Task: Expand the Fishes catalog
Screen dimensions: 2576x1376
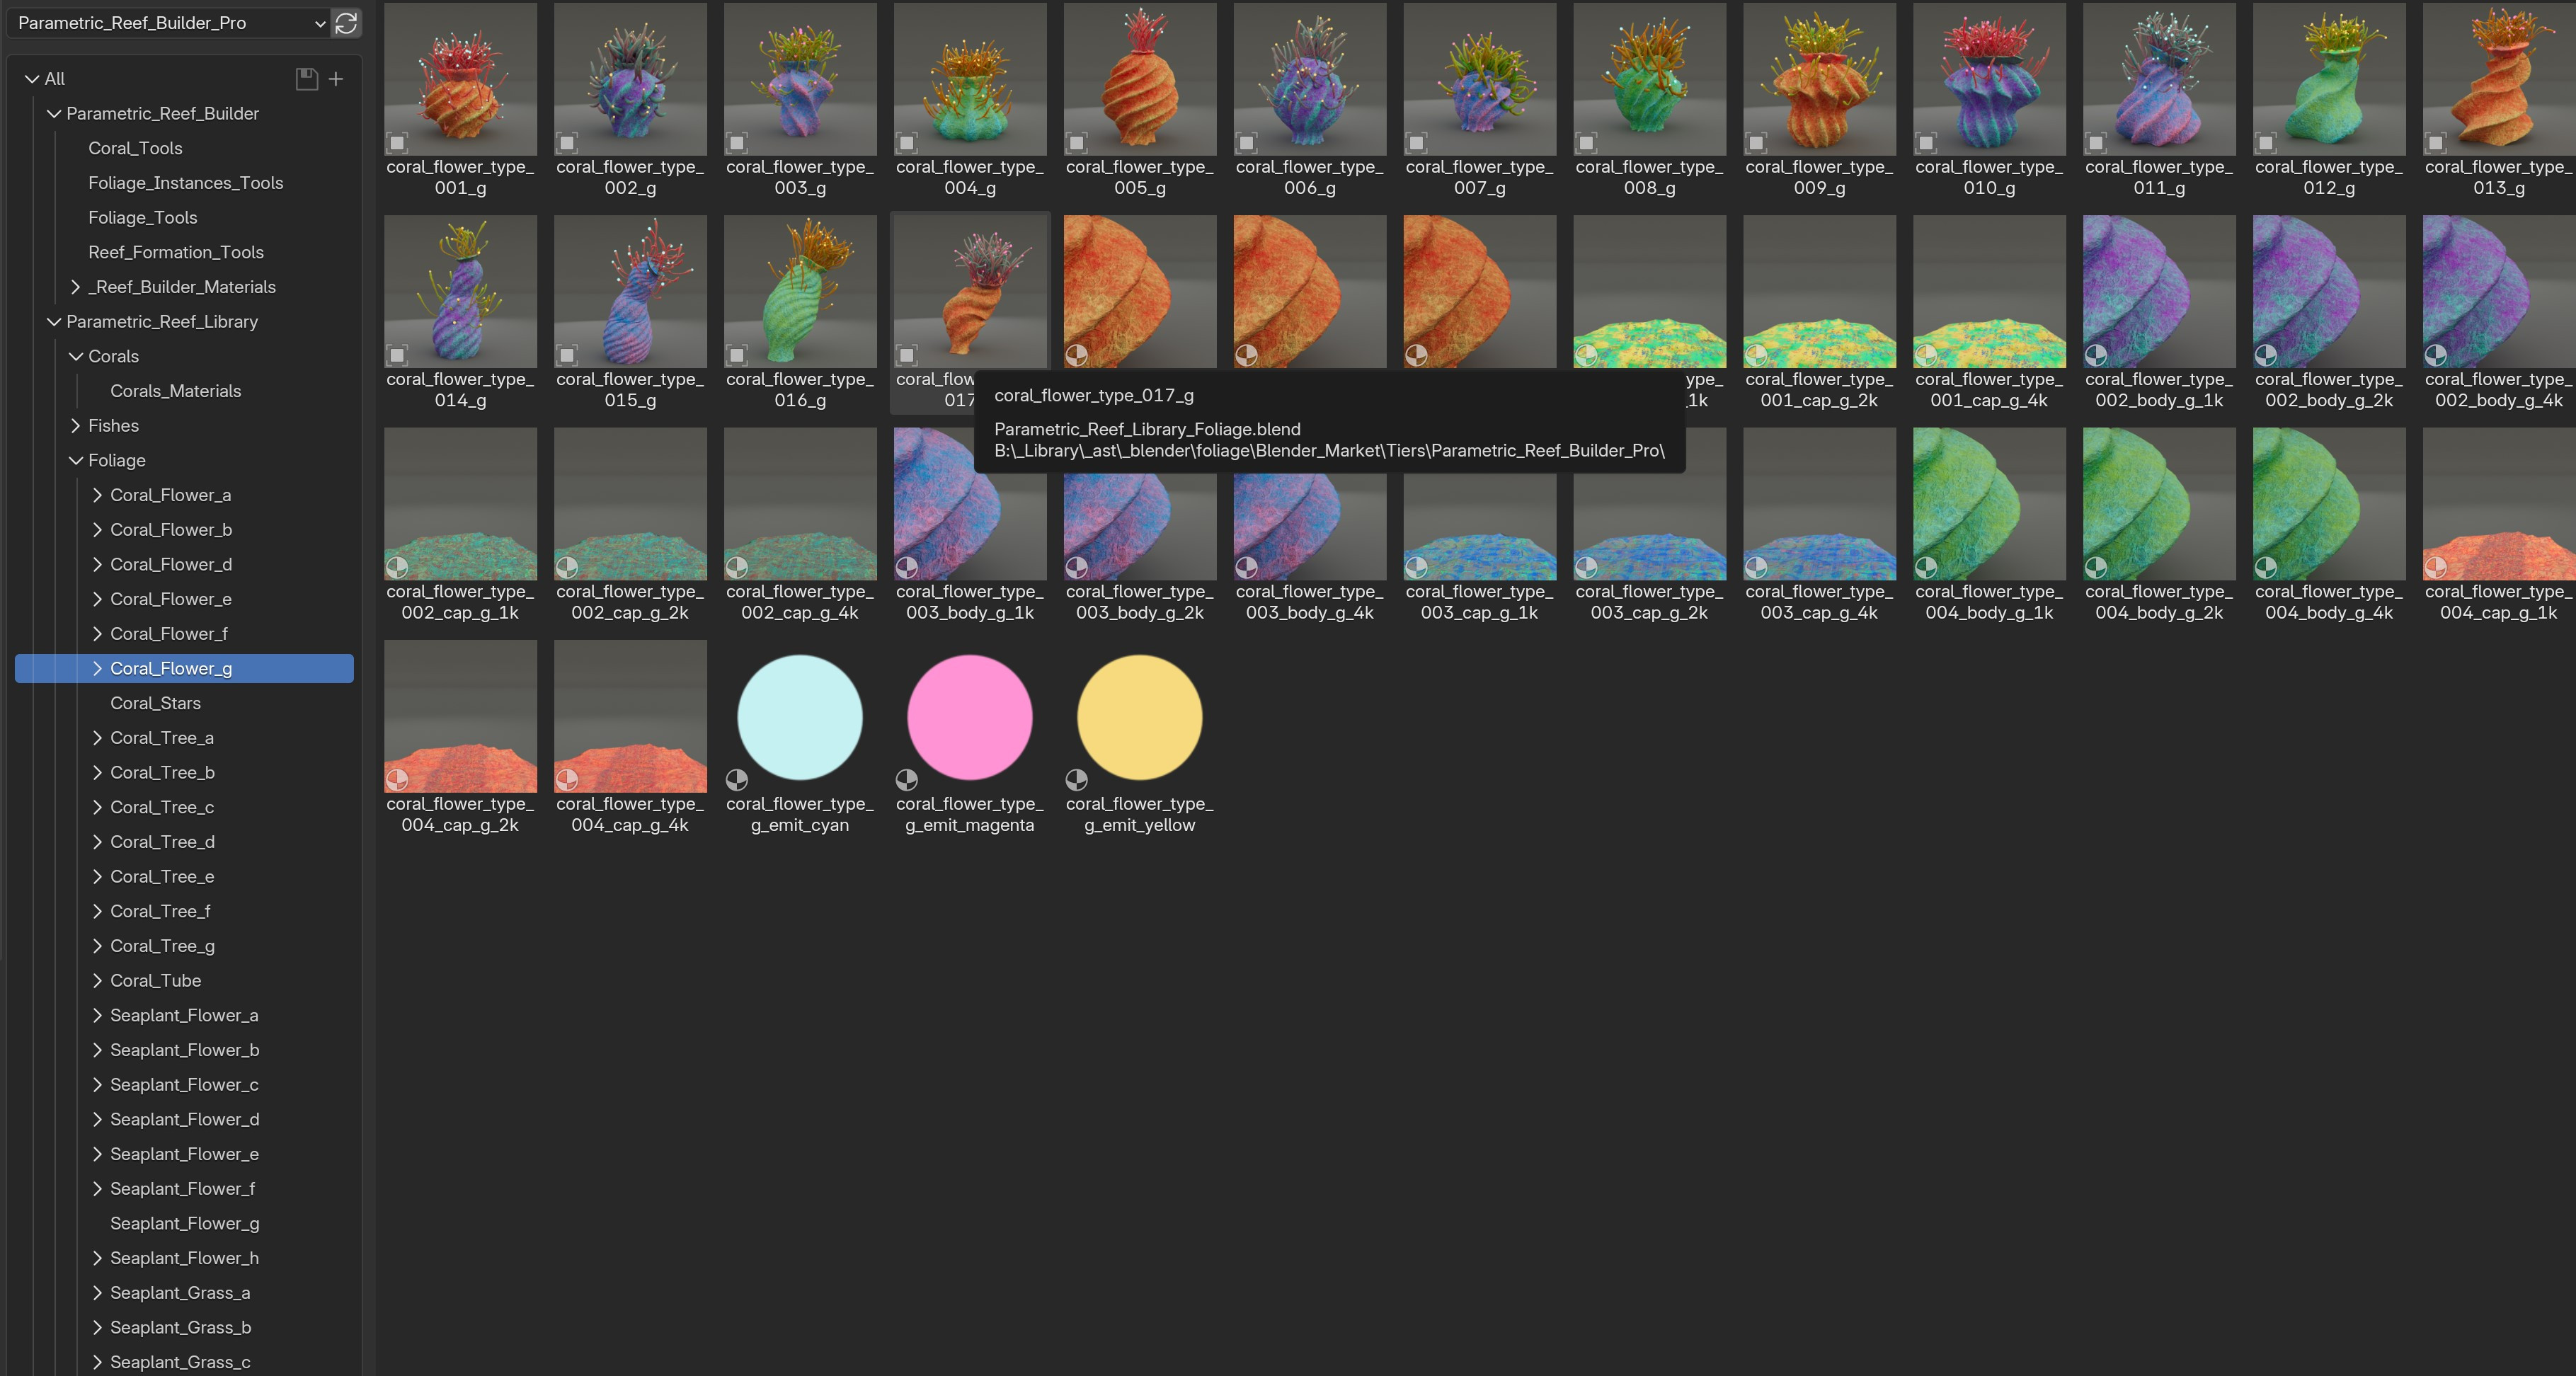Action: pos(76,426)
